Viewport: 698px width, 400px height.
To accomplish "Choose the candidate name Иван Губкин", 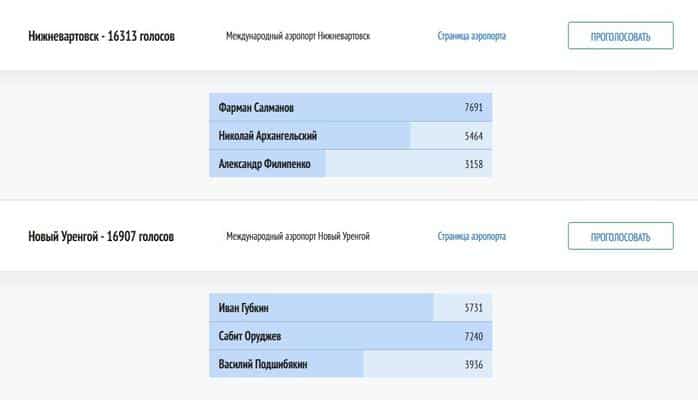I will [x=244, y=308].
